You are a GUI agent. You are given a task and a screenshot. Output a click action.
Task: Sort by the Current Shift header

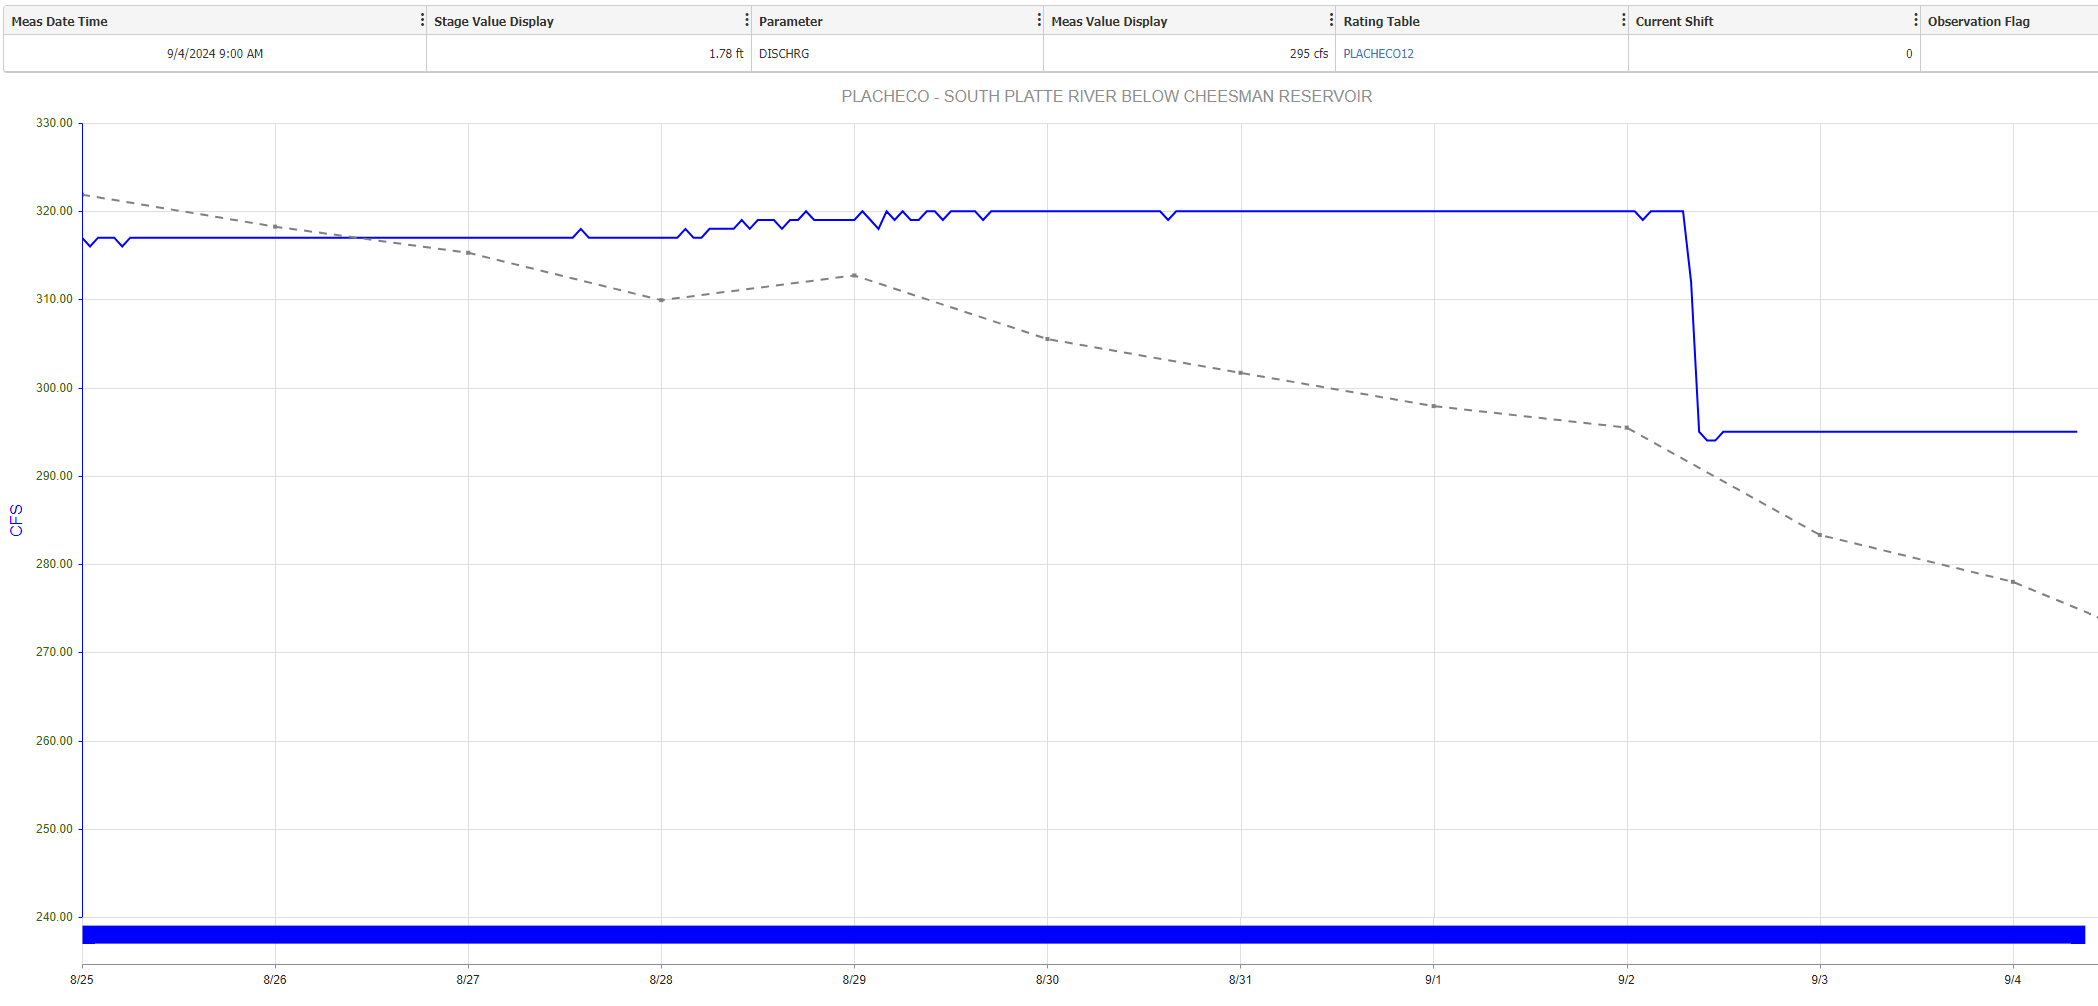coord(1674,21)
